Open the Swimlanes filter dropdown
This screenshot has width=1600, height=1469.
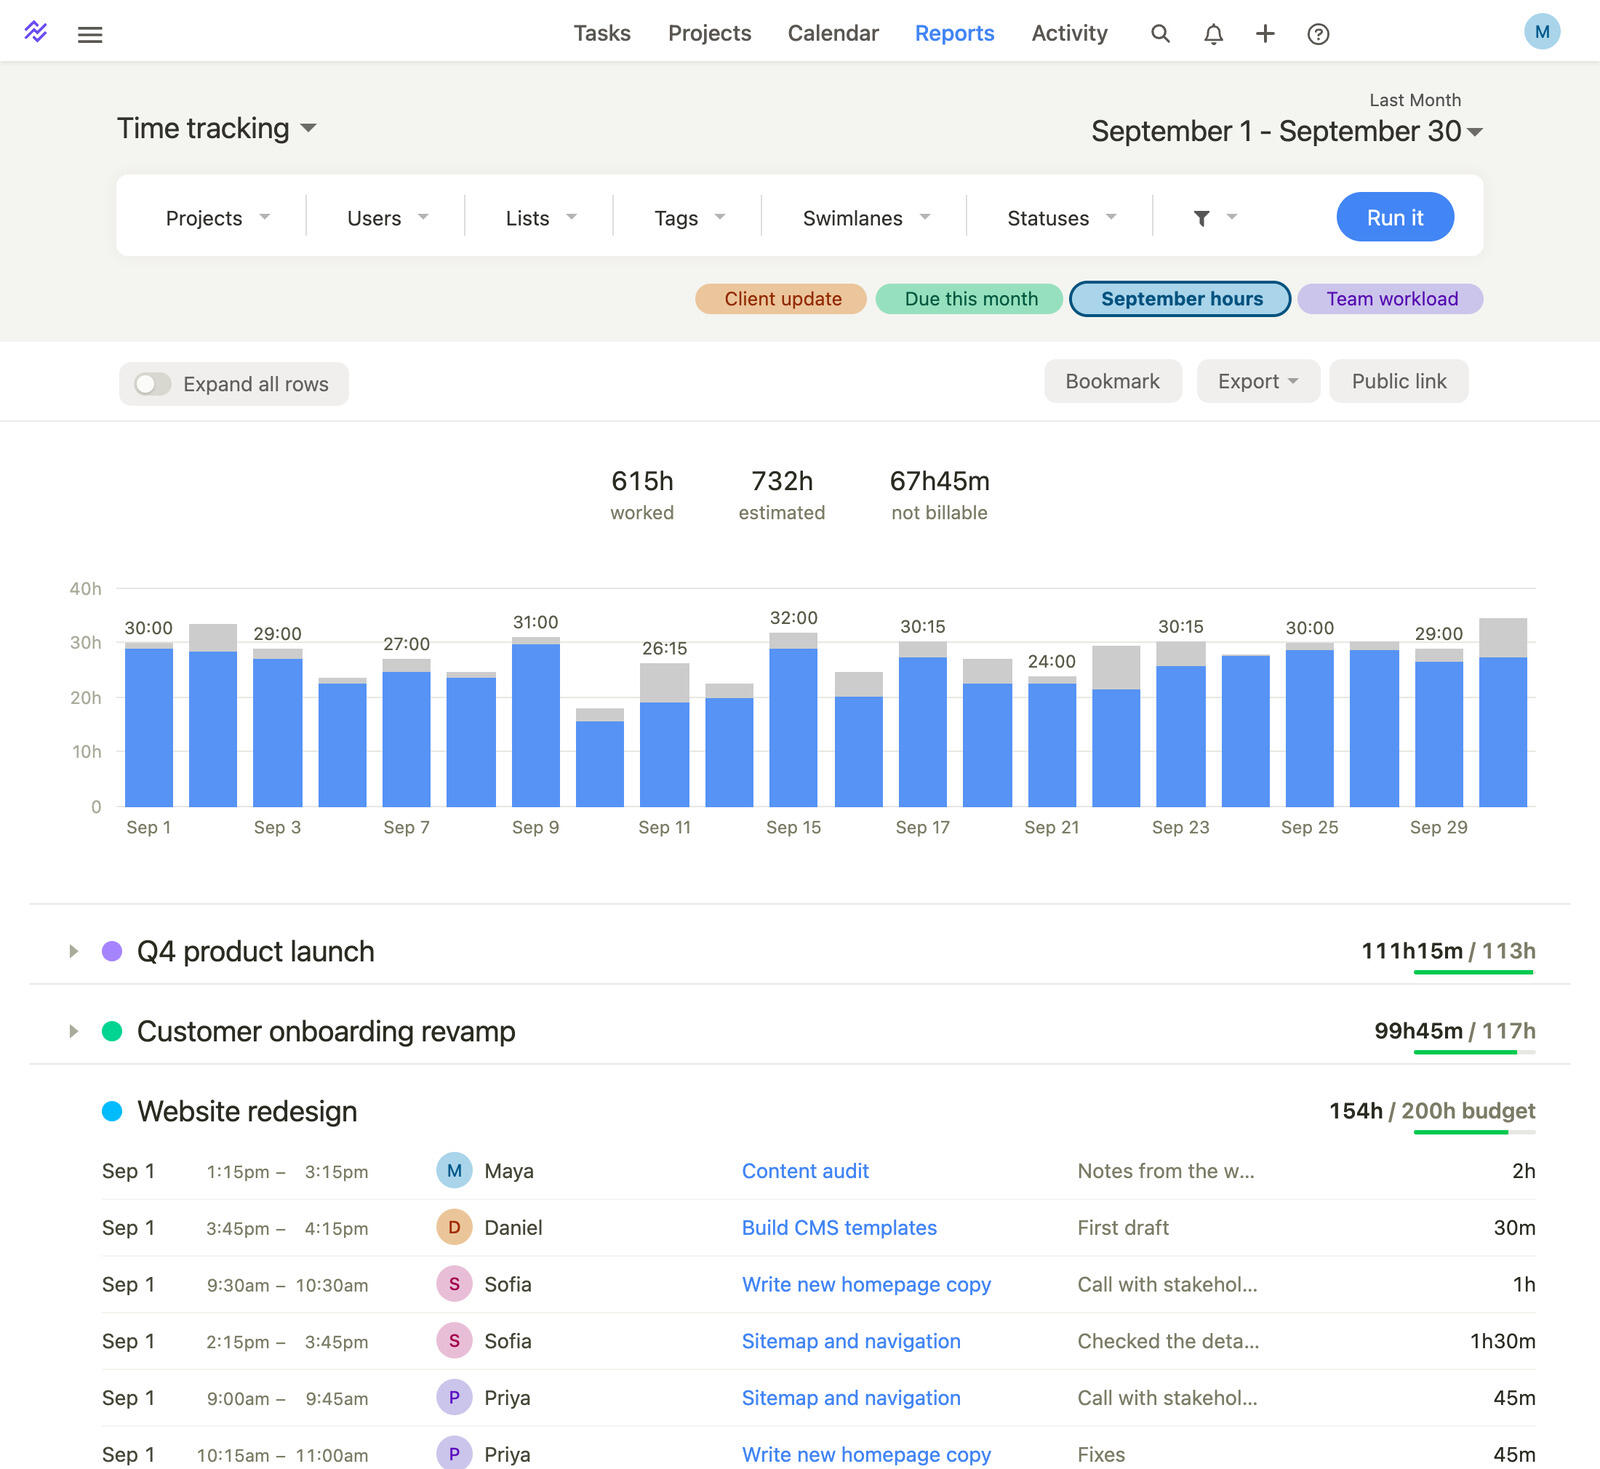click(866, 218)
